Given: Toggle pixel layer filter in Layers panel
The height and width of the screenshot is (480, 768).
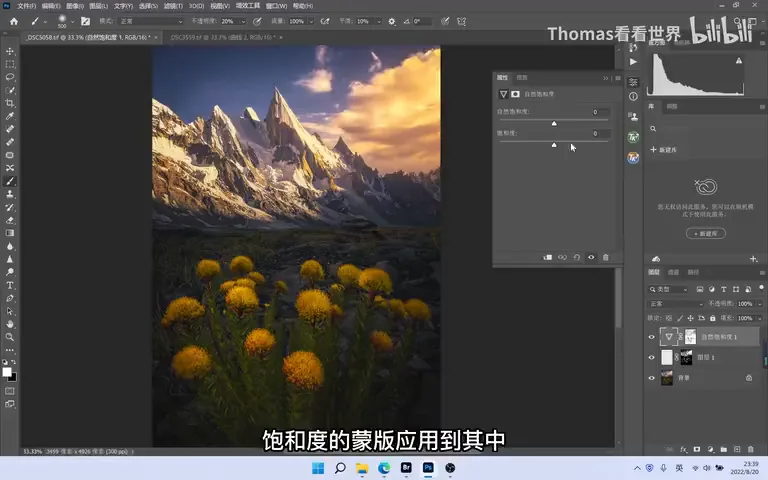Looking at the screenshot, I should tap(700, 289).
